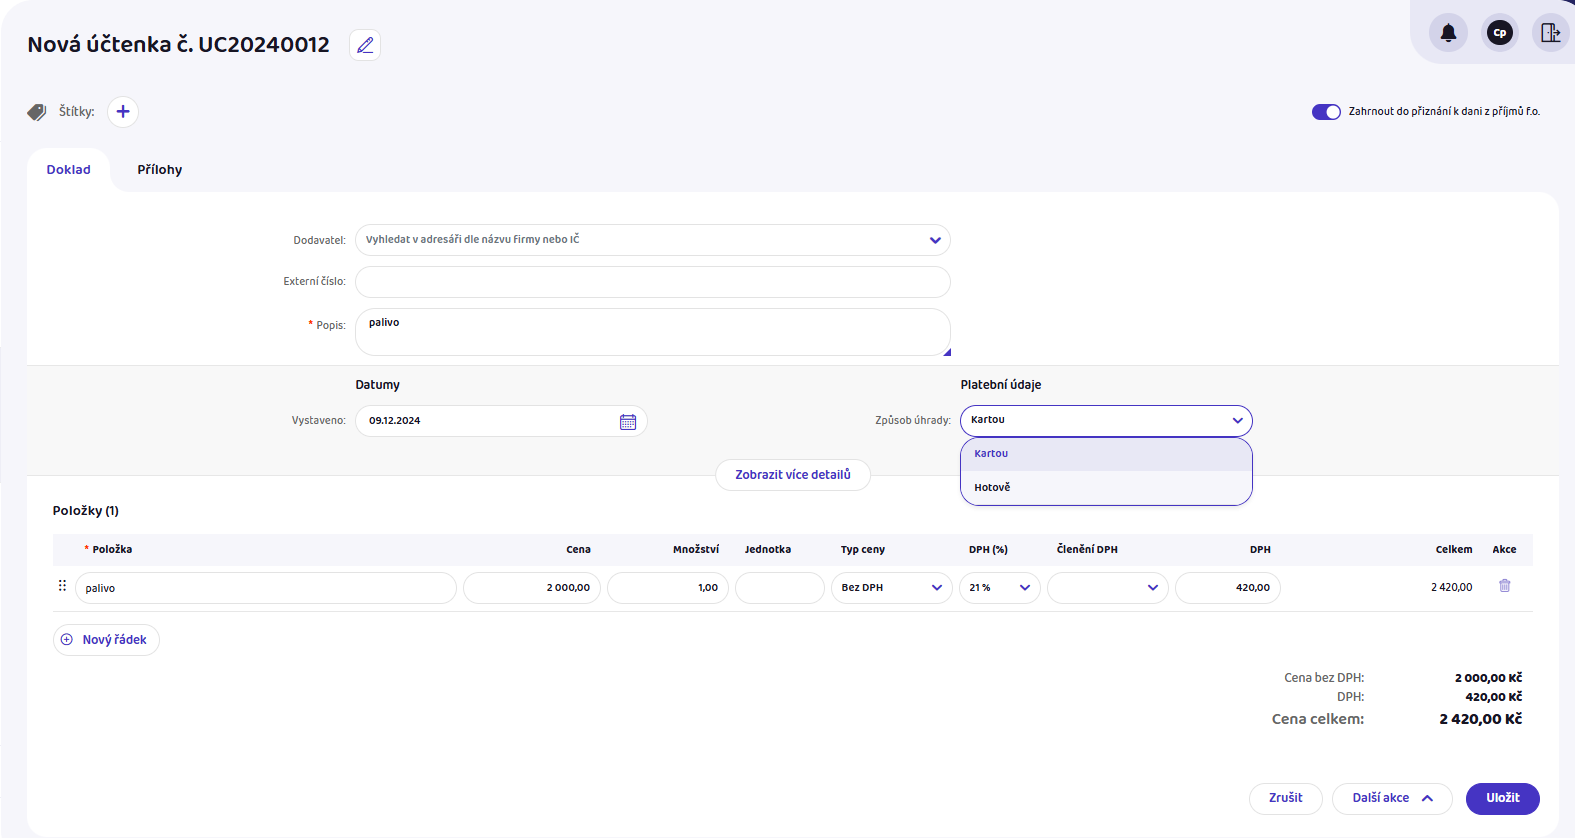The height and width of the screenshot is (838, 1575).
Task: Add a new tag with plus button
Action: [123, 112]
